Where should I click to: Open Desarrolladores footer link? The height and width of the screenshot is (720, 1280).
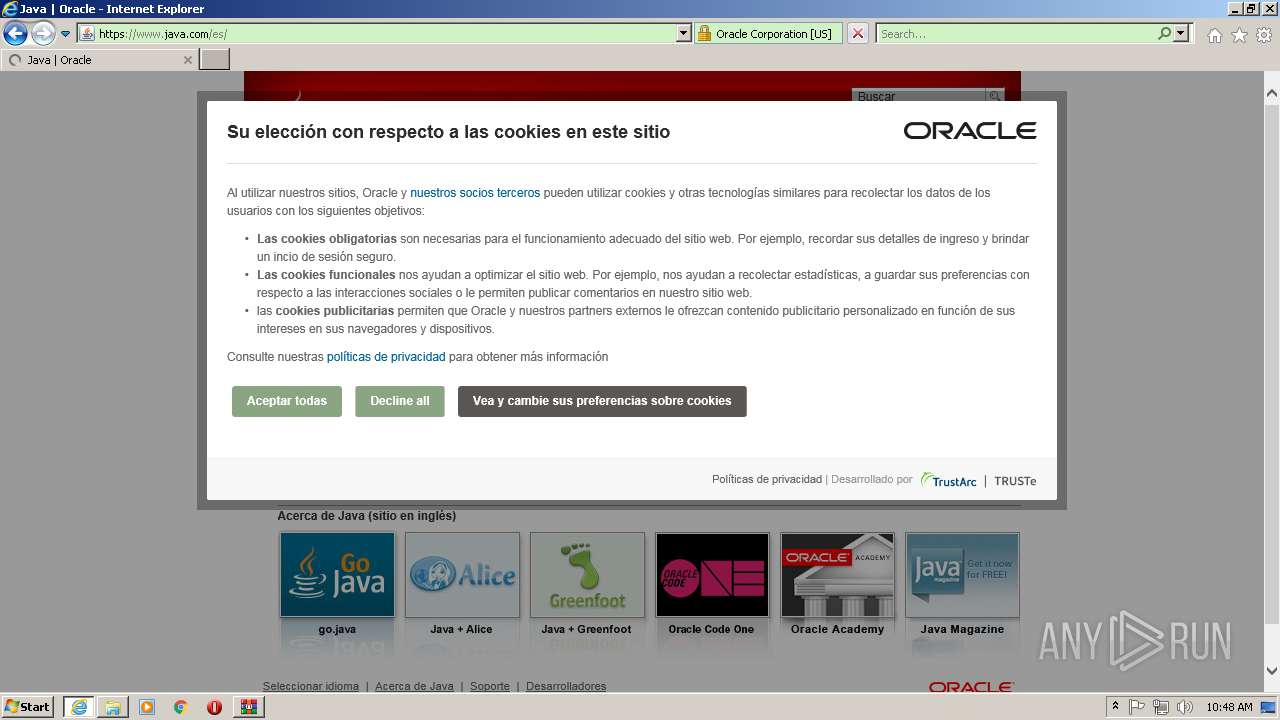tap(566, 686)
